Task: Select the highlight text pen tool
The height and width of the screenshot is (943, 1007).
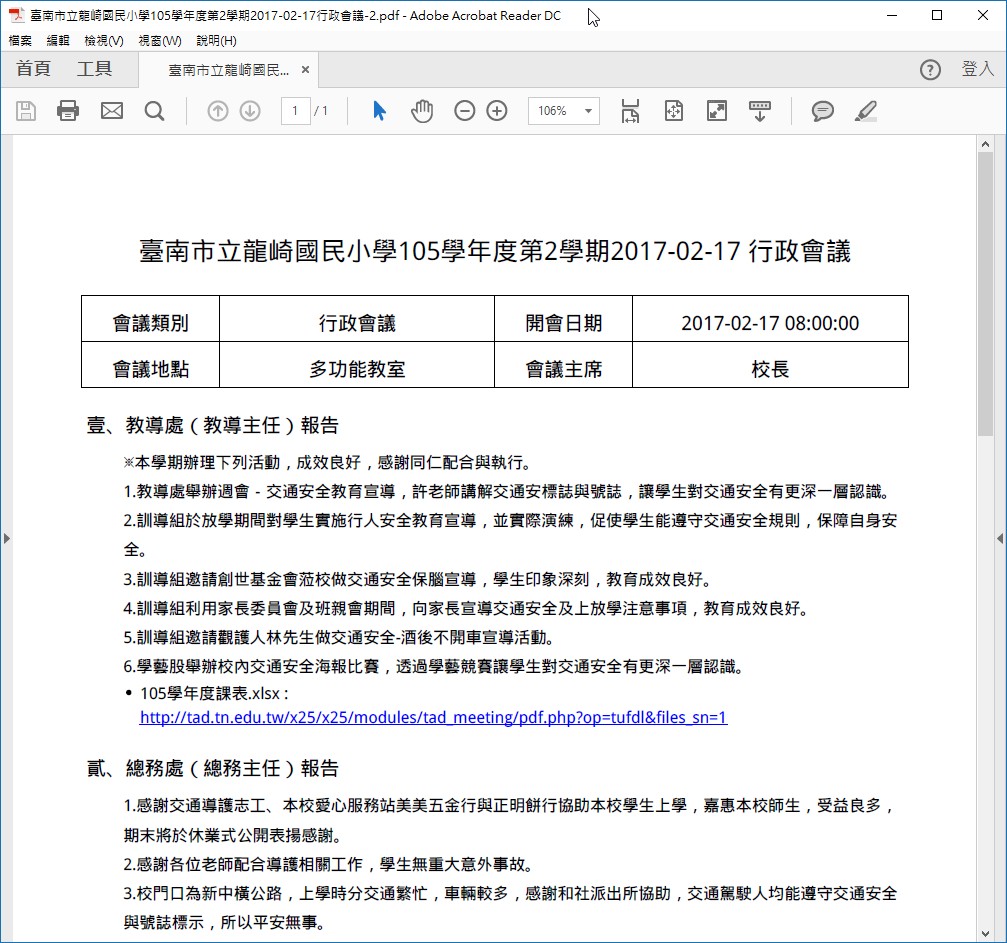Action: (x=866, y=111)
